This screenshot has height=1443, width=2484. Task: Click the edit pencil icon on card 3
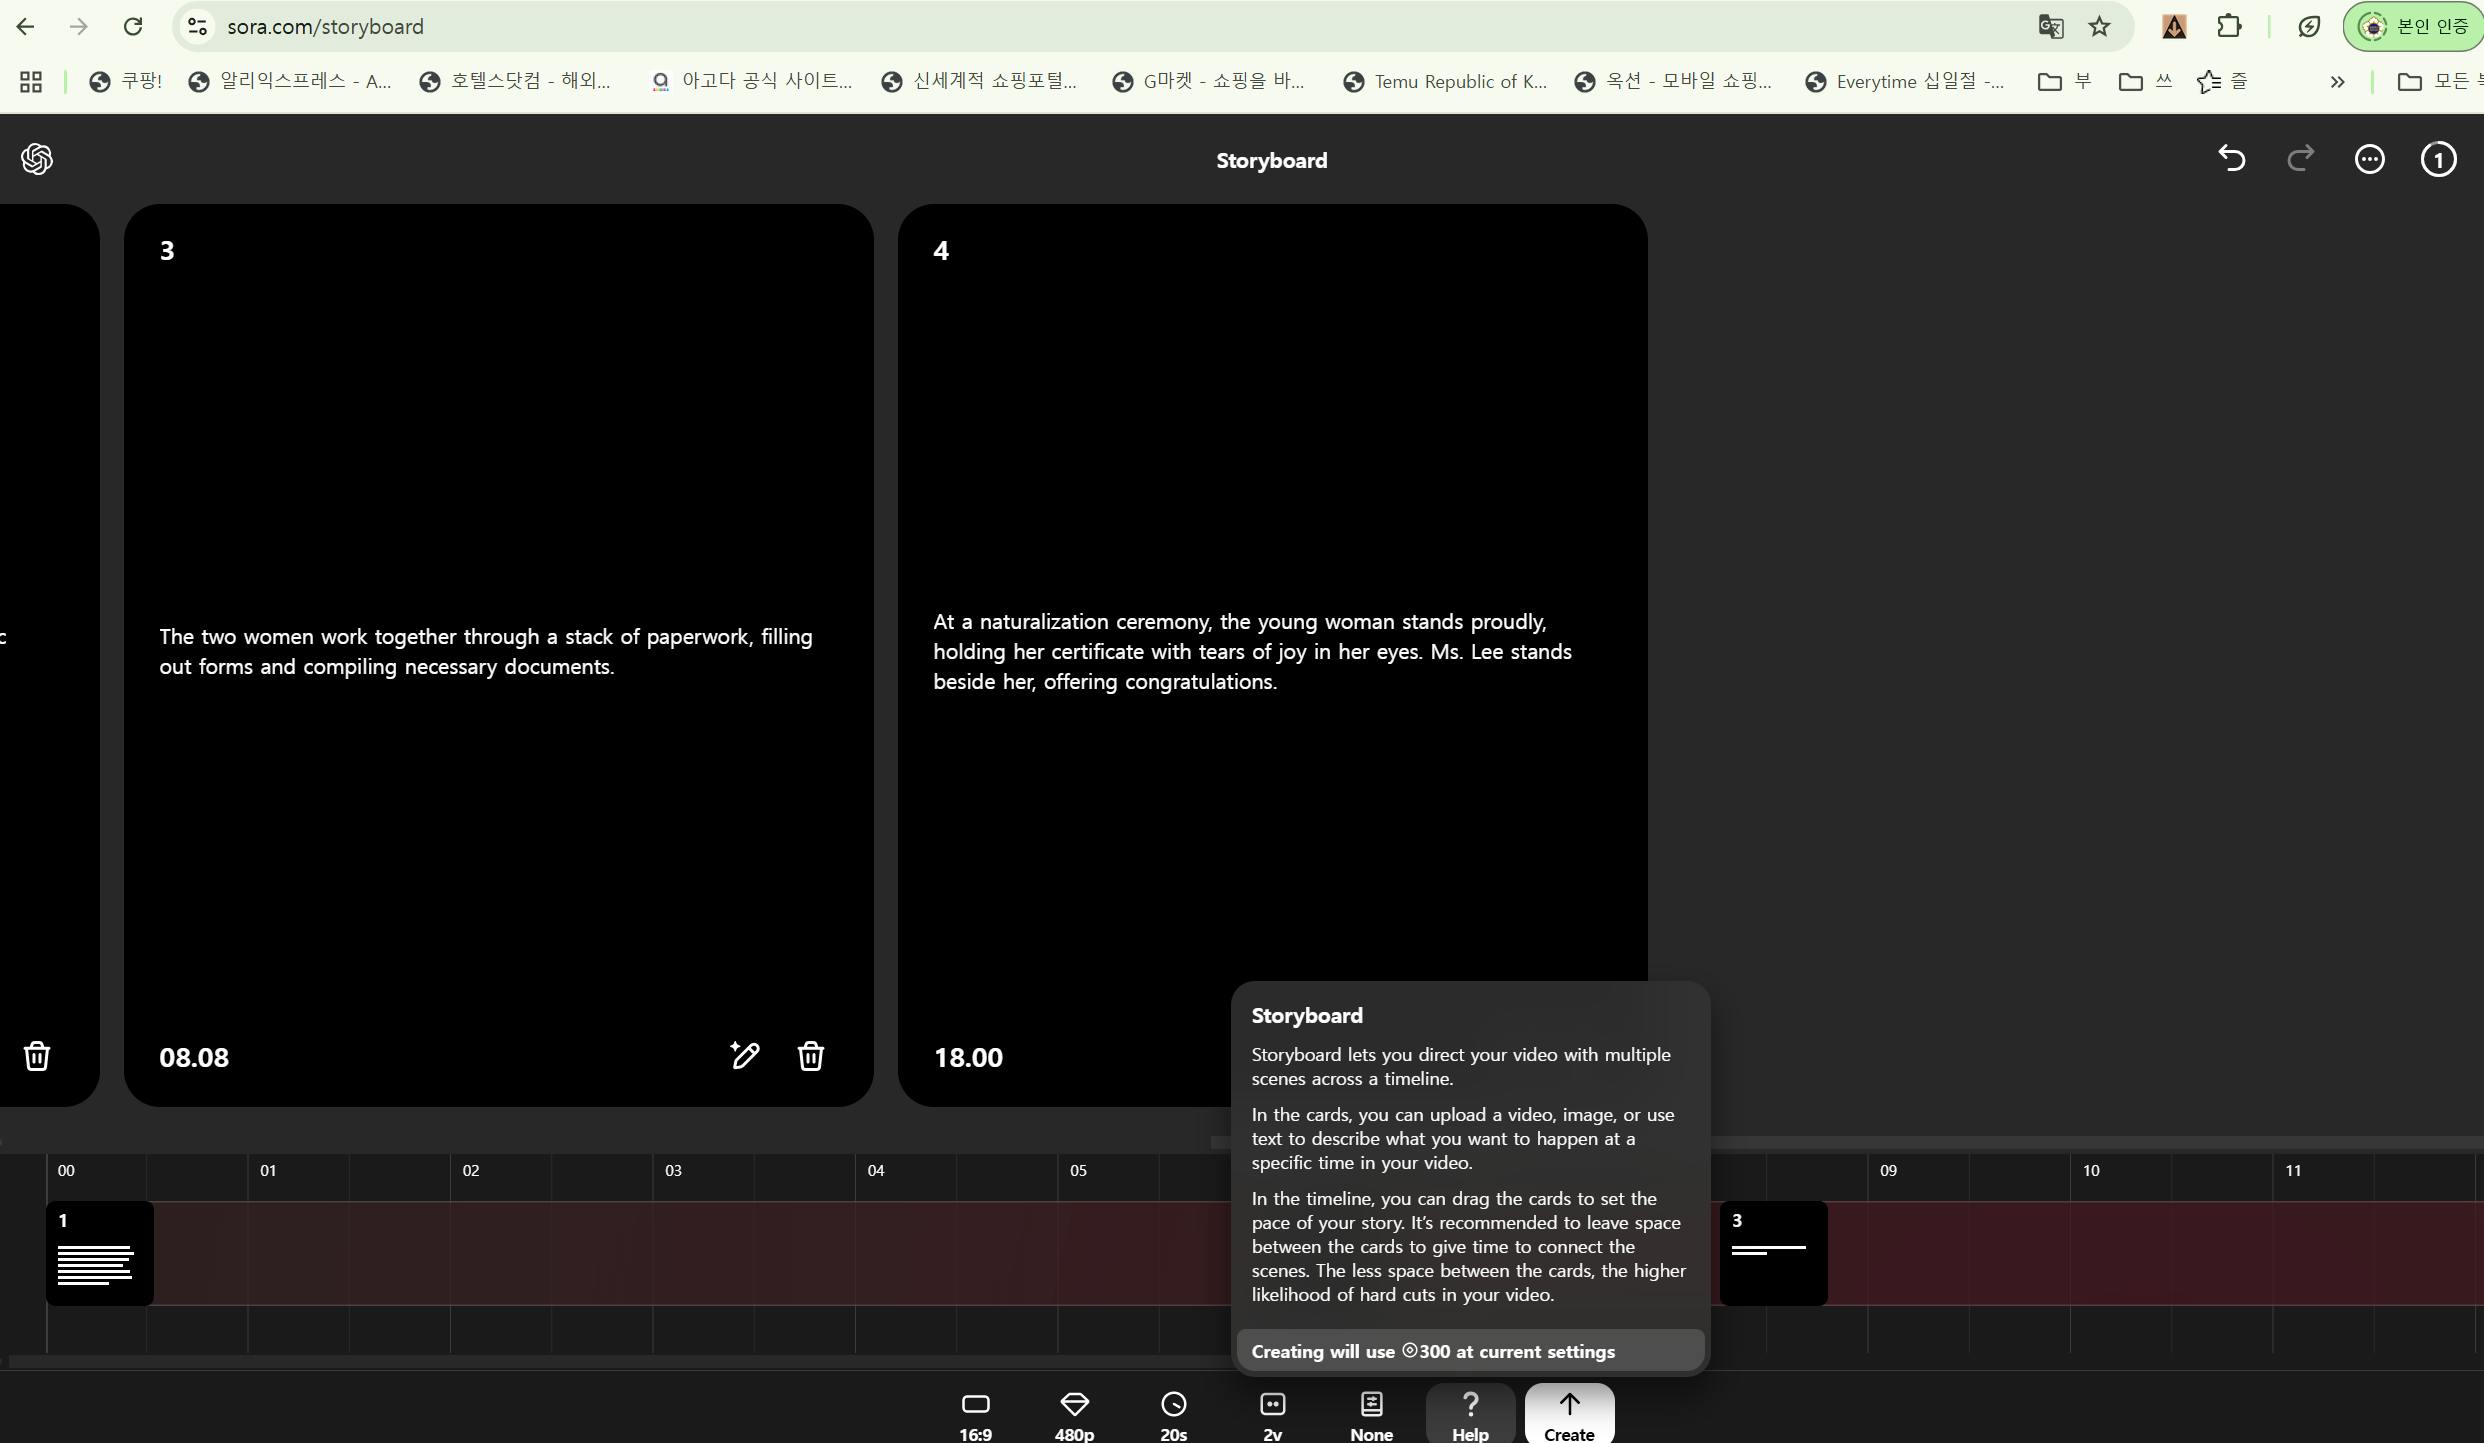coord(745,1056)
